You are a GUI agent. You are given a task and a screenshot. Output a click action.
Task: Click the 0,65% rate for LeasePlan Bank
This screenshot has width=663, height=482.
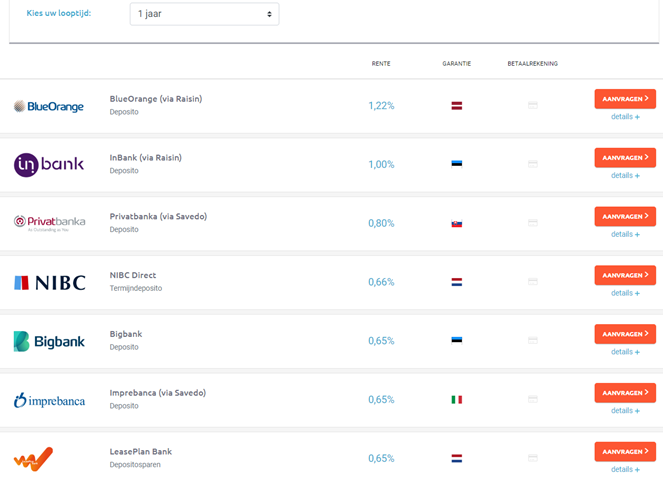pos(381,458)
